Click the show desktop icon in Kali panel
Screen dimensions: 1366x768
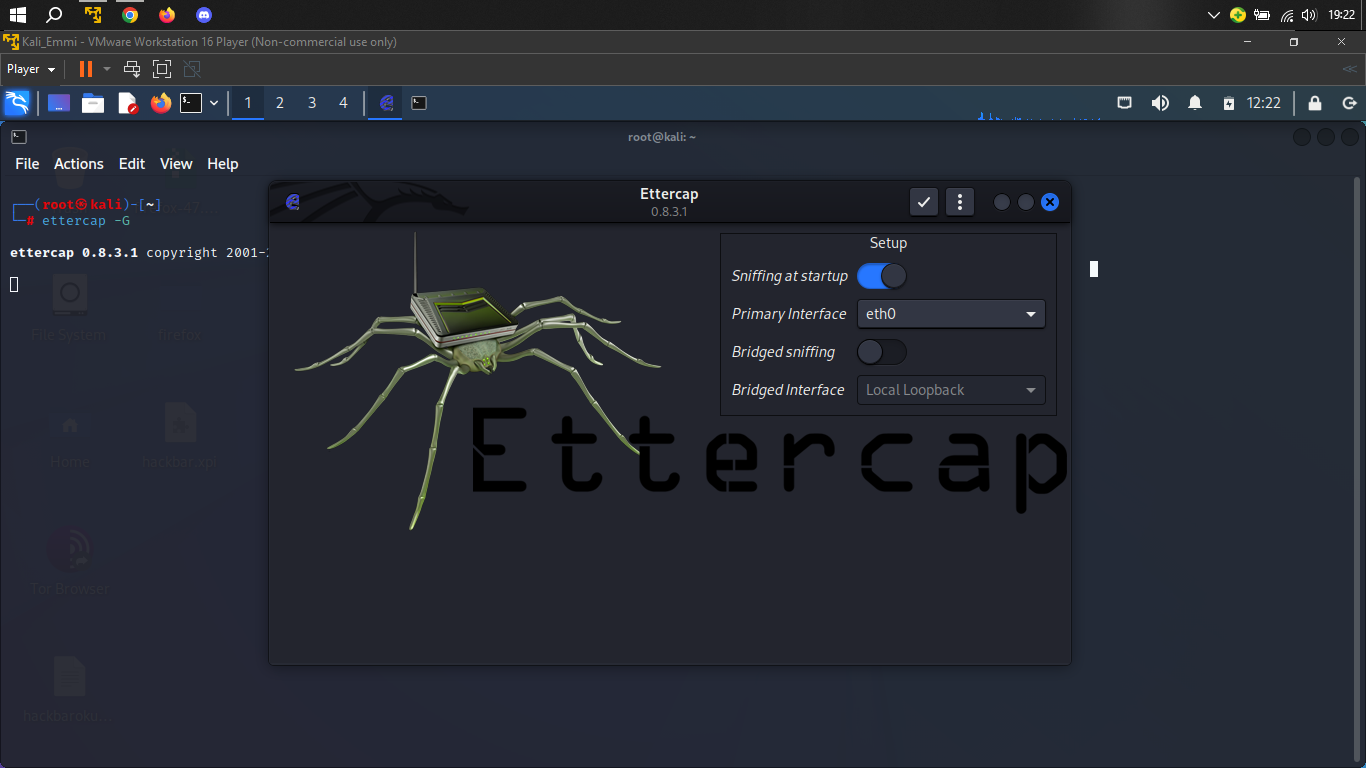pyautogui.click(x=59, y=103)
